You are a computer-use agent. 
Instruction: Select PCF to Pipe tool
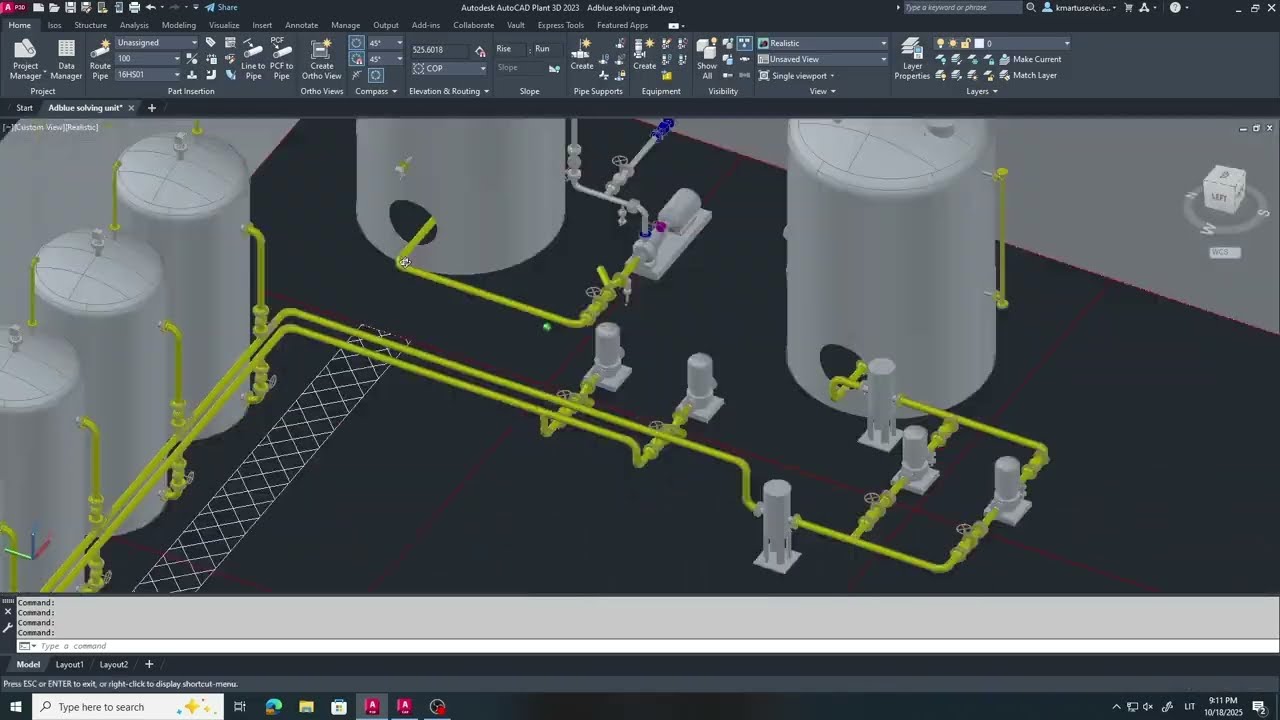pos(282,59)
